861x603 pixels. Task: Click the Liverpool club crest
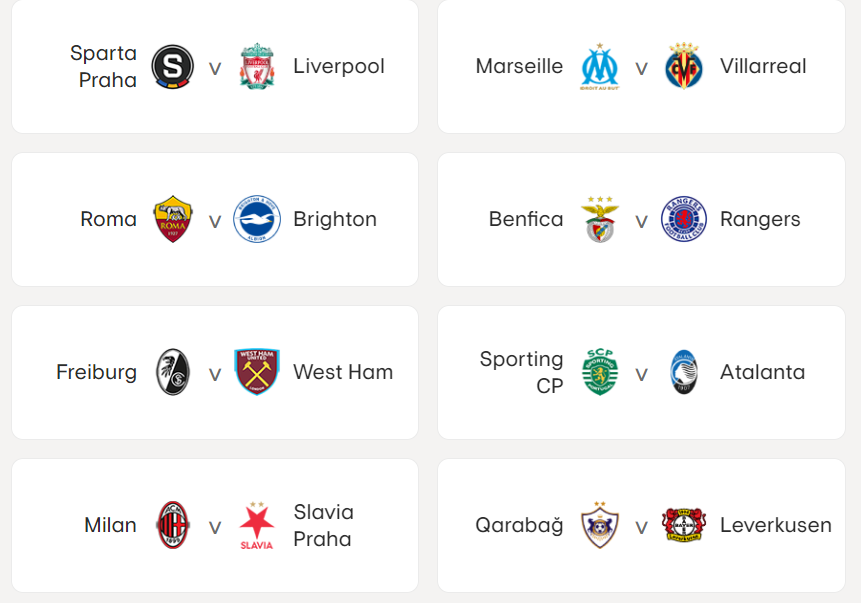256,66
